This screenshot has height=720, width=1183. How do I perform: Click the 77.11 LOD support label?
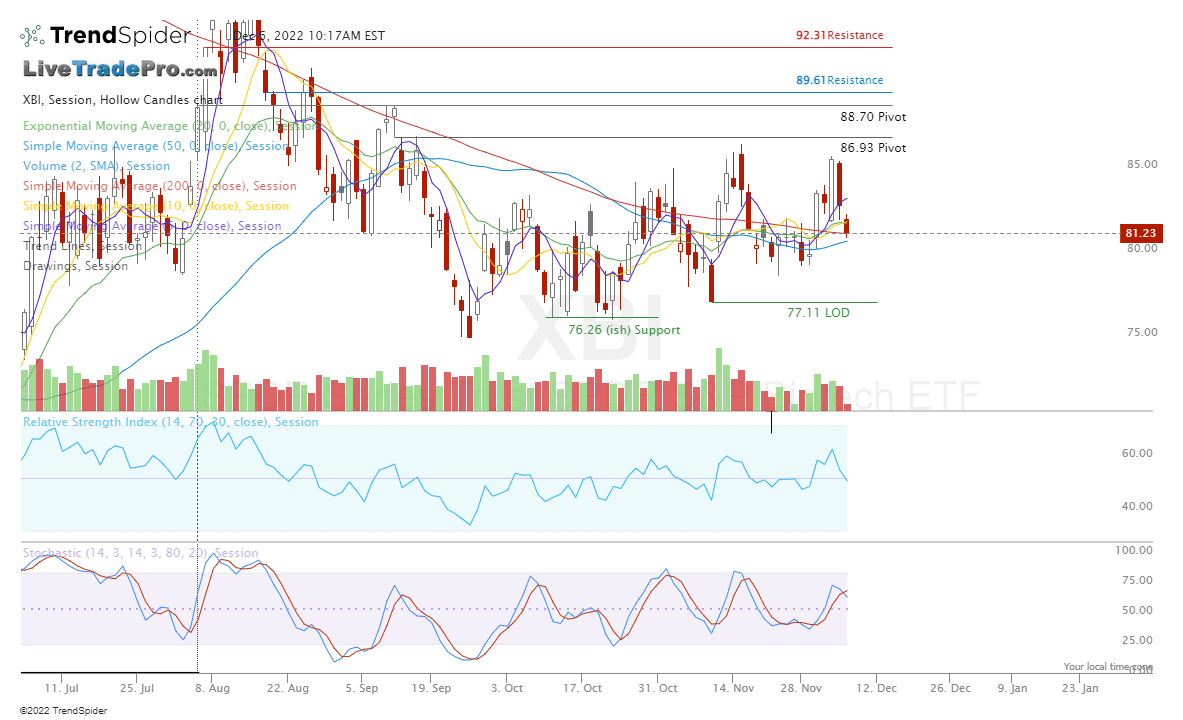pos(816,312)
